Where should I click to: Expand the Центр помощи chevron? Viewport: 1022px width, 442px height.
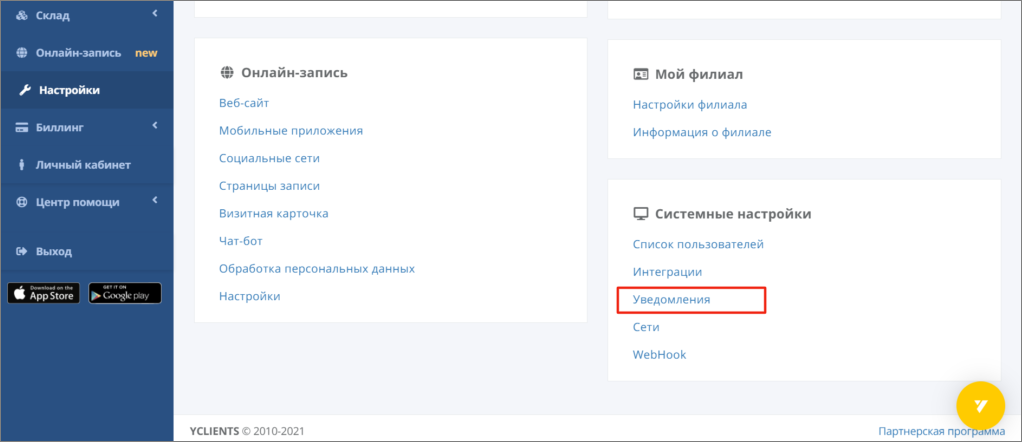[155, 200]
